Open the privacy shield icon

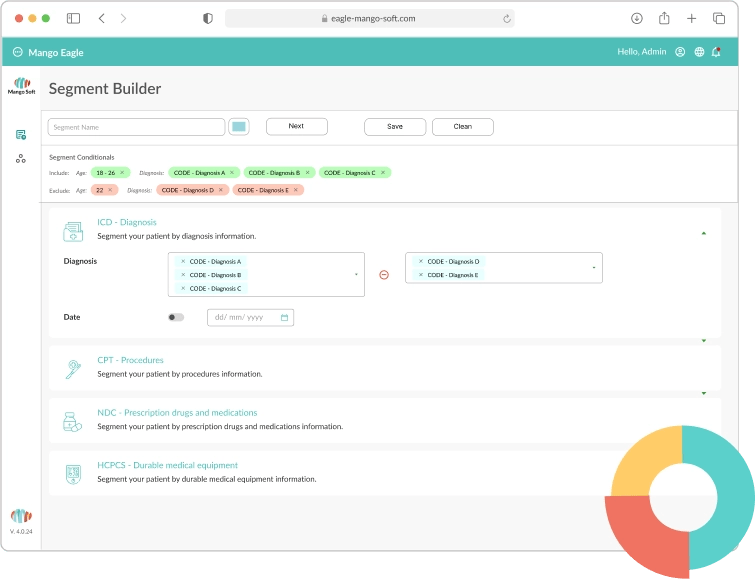tap(208, 18)
